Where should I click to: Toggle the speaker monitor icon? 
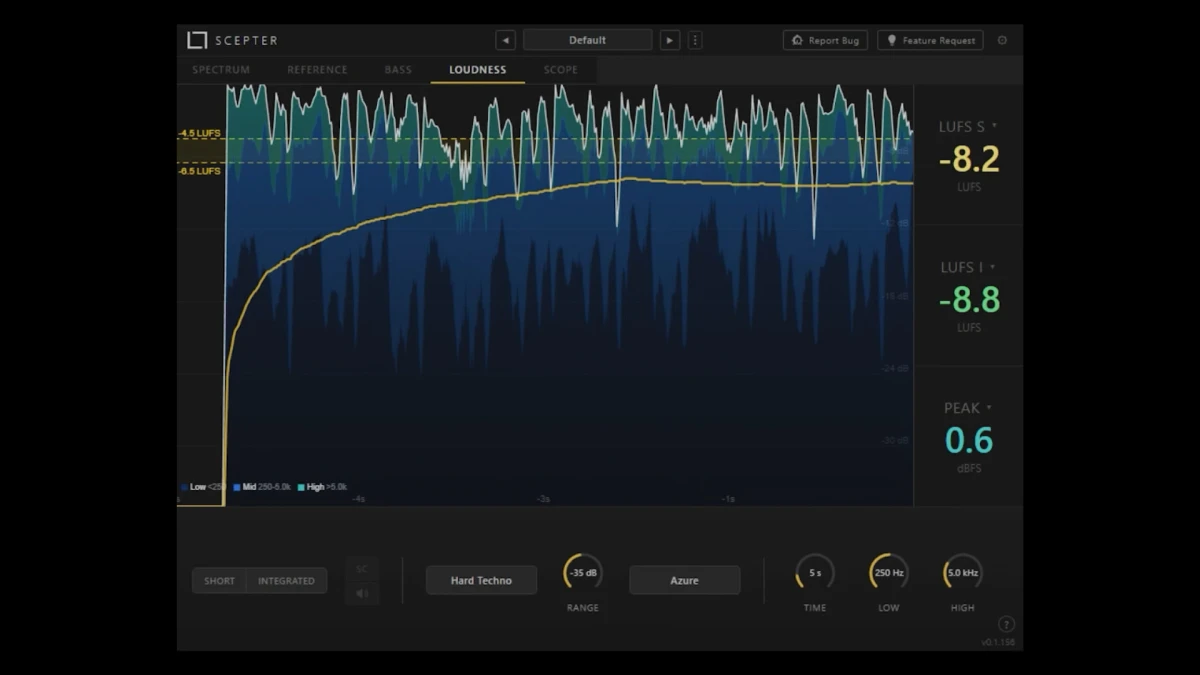coord(362,593)
